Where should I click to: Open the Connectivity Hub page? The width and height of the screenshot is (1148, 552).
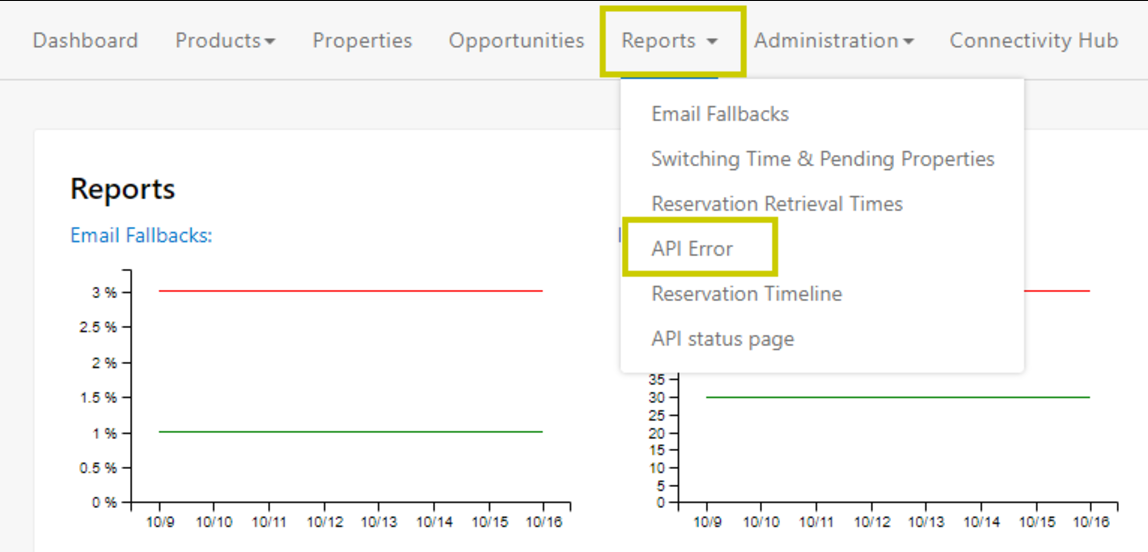[1033, 41]
